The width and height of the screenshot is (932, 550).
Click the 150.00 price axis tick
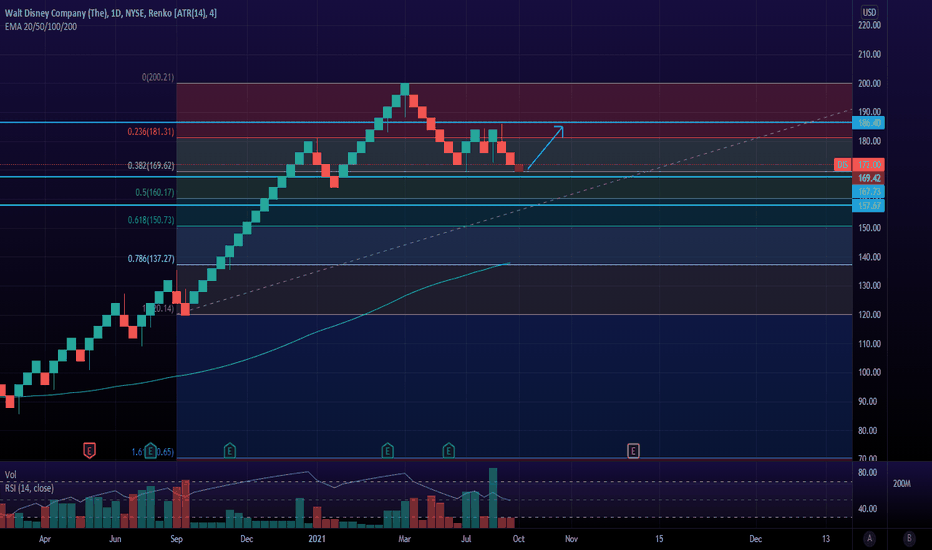(x=869, y=228)
